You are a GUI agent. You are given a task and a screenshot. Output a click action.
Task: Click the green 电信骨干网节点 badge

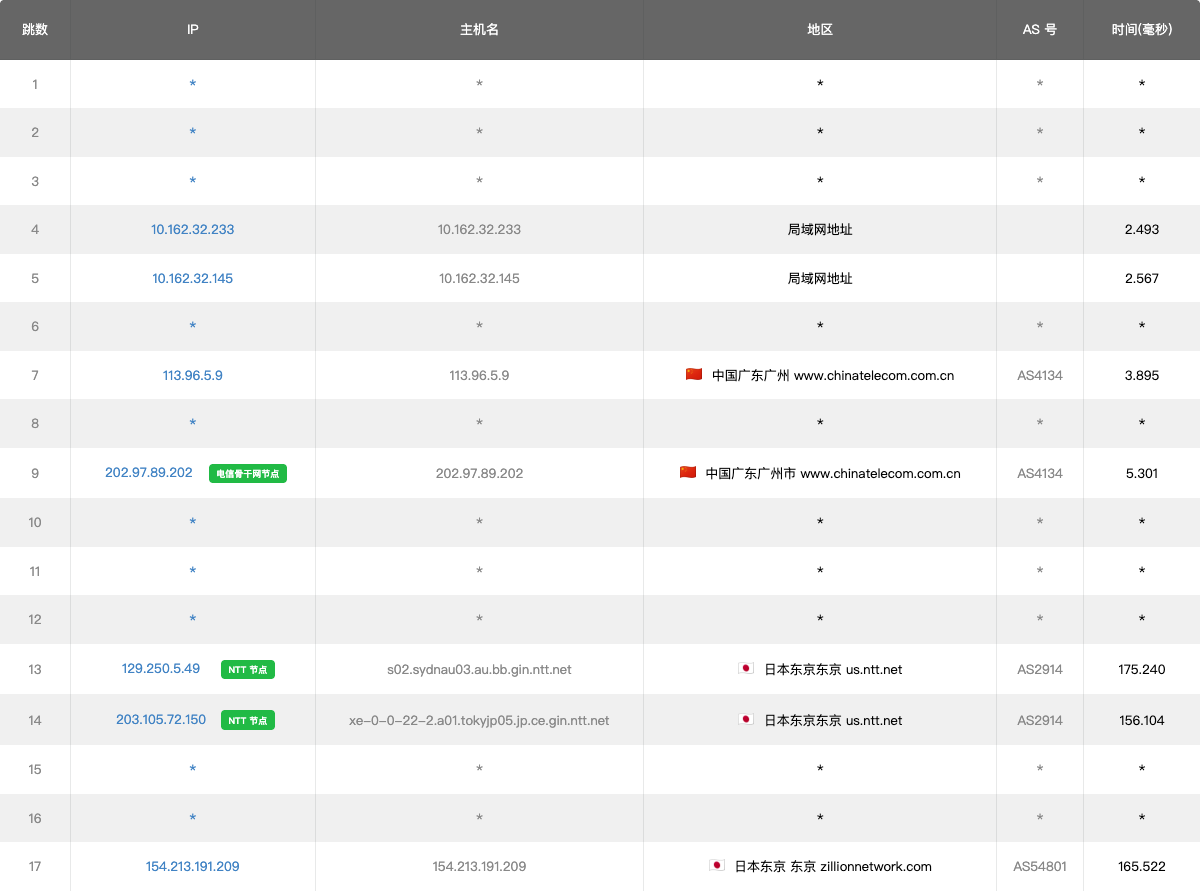[x=248, y=473]
